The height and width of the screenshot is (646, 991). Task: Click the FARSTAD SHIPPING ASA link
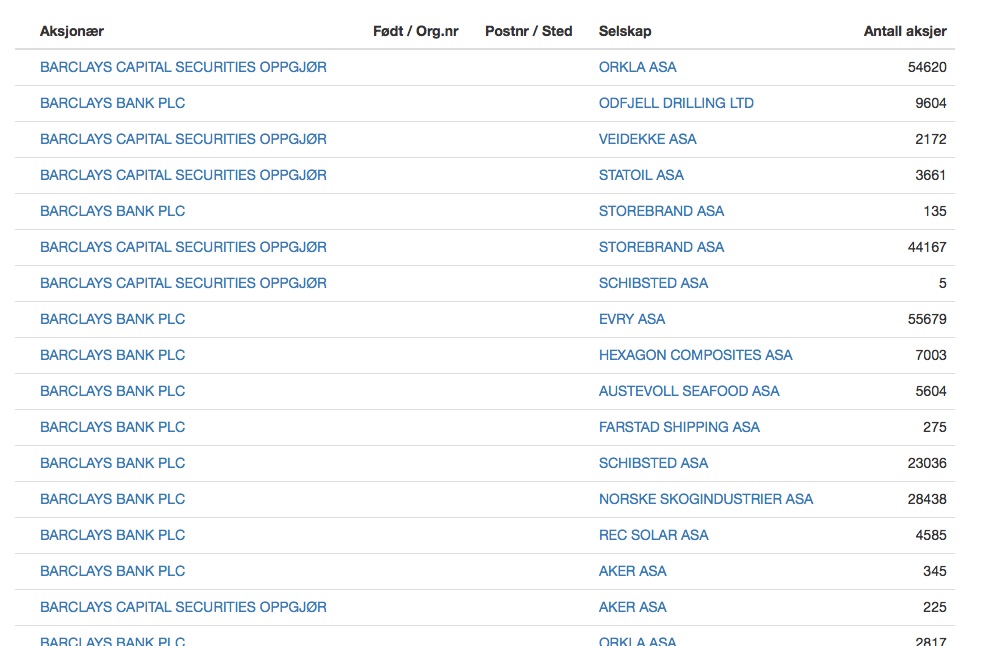click(x=679, y=427)
